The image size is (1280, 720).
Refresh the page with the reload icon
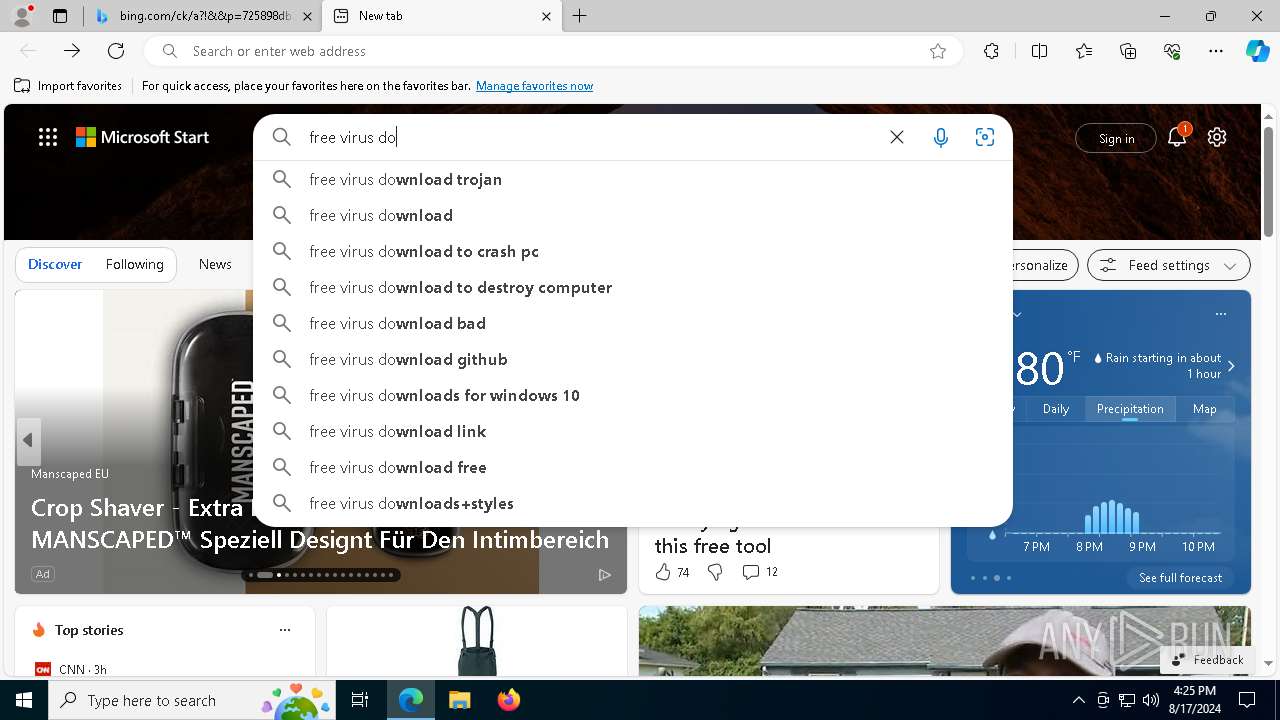tap(116, 51)
